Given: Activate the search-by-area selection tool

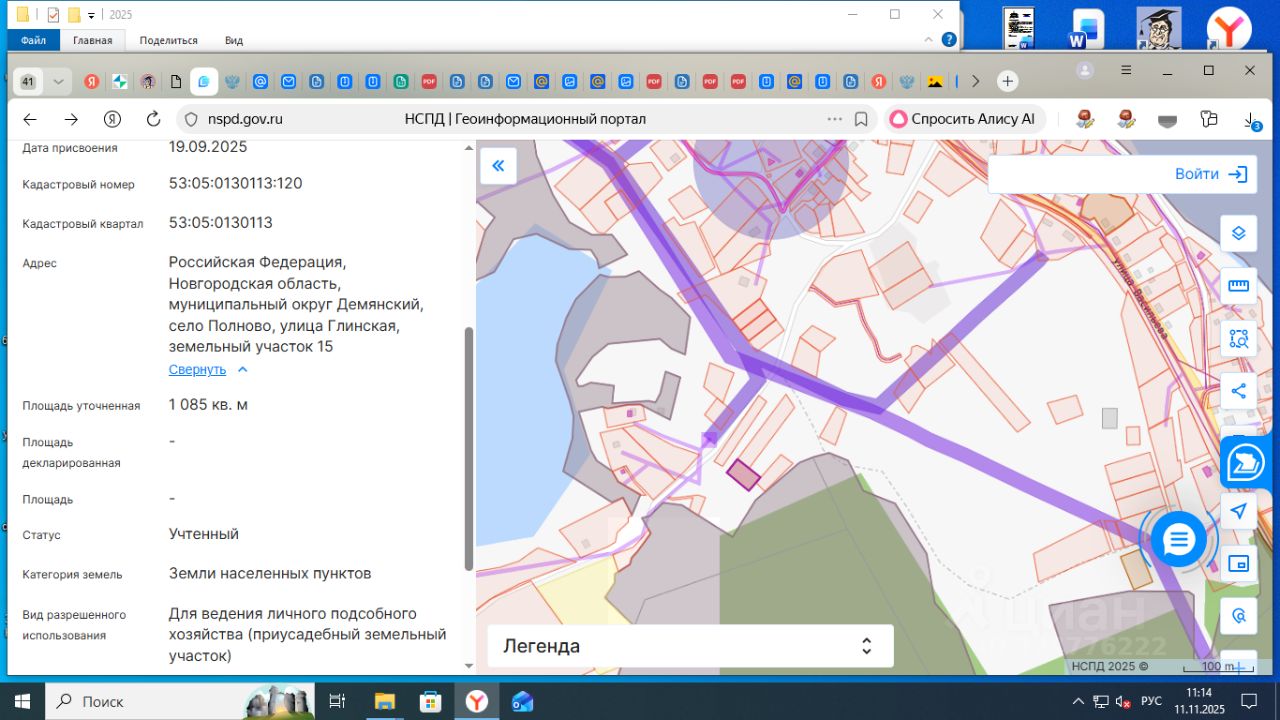Looking at the screenshot, I should [x=1238, y=338].
